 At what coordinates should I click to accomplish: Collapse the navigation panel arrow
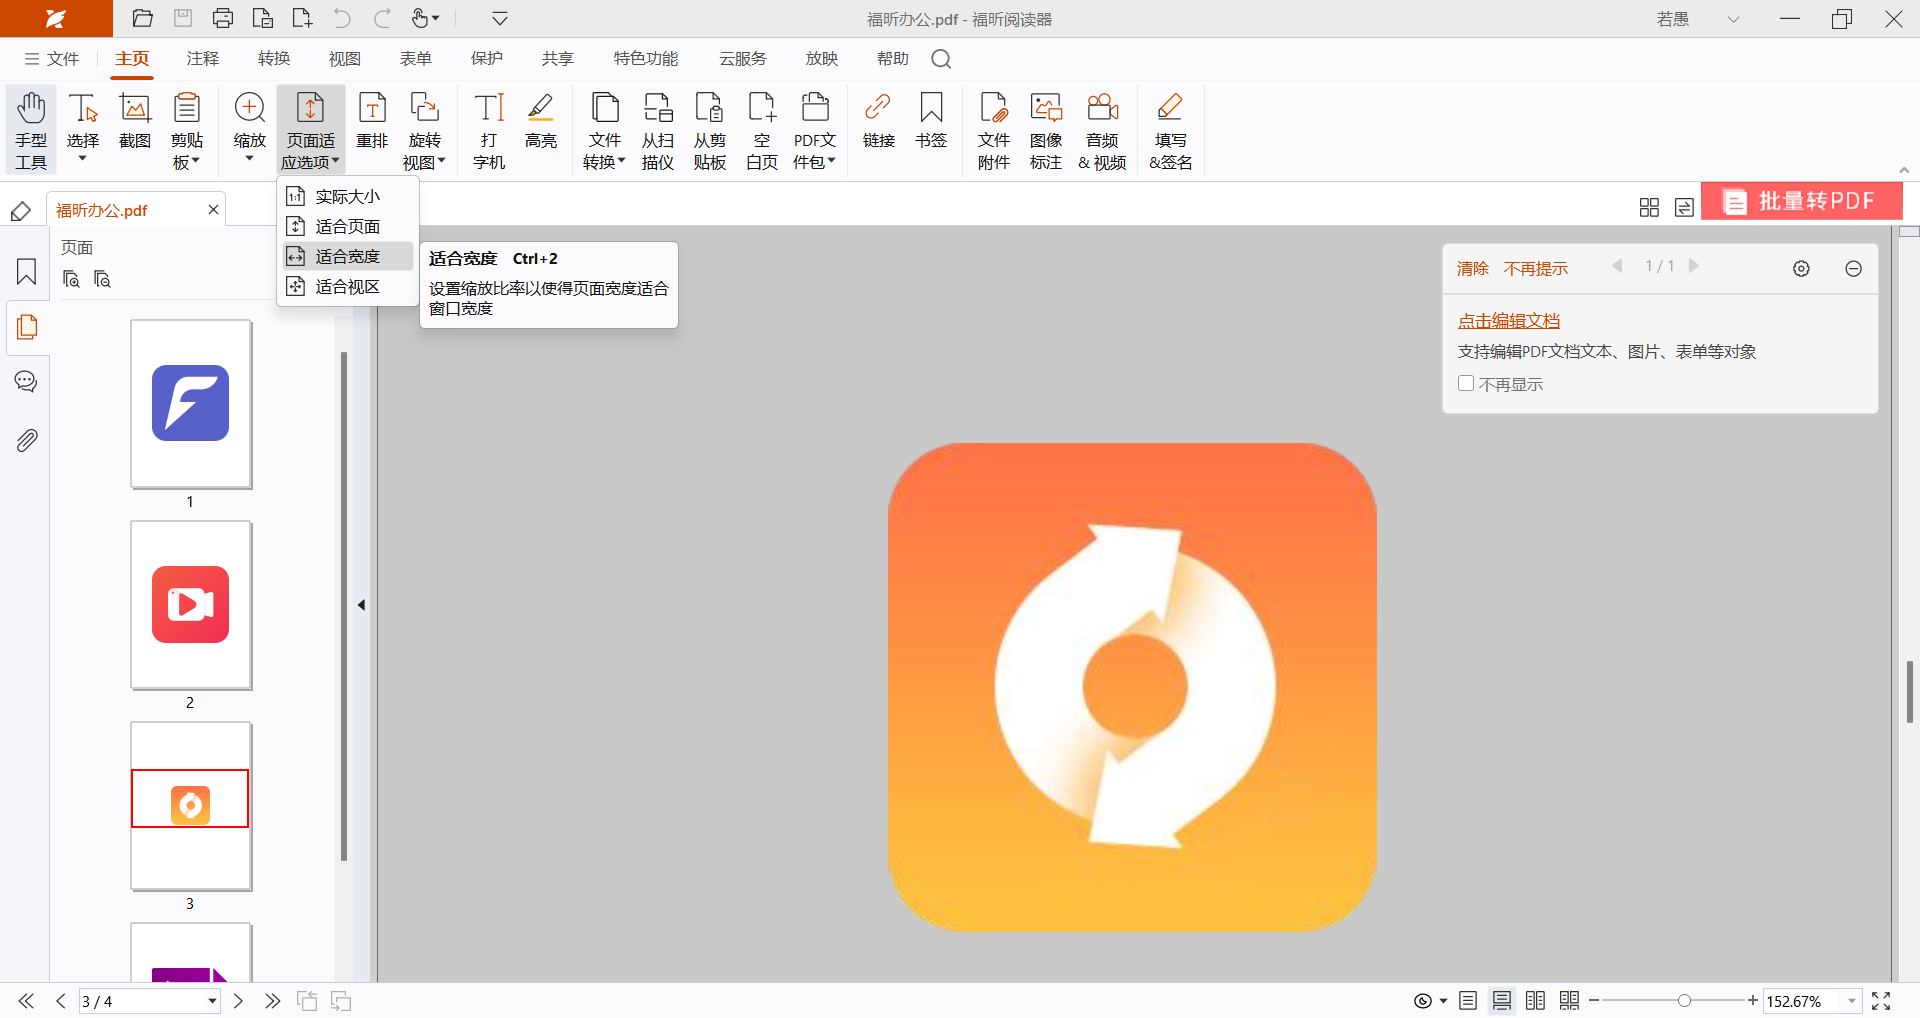(x=362, y=605)
